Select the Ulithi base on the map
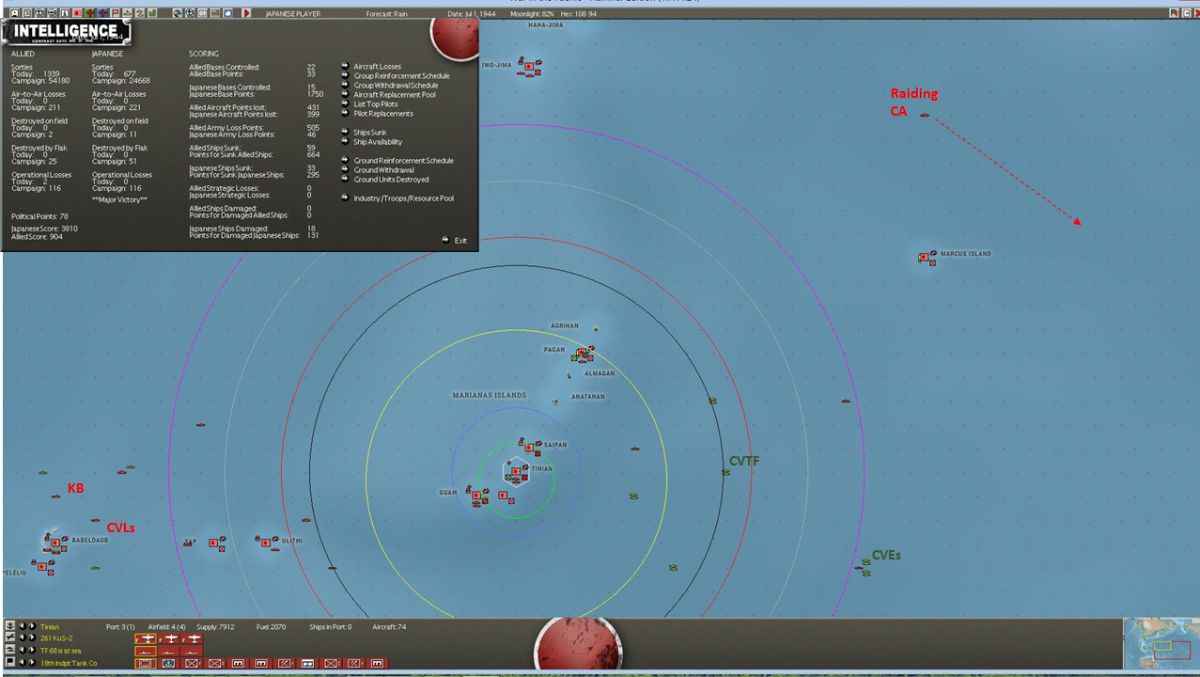Image resolution: width=1200 pixels, height=677 pixels. pyautogui.click(x=267, y=542)
